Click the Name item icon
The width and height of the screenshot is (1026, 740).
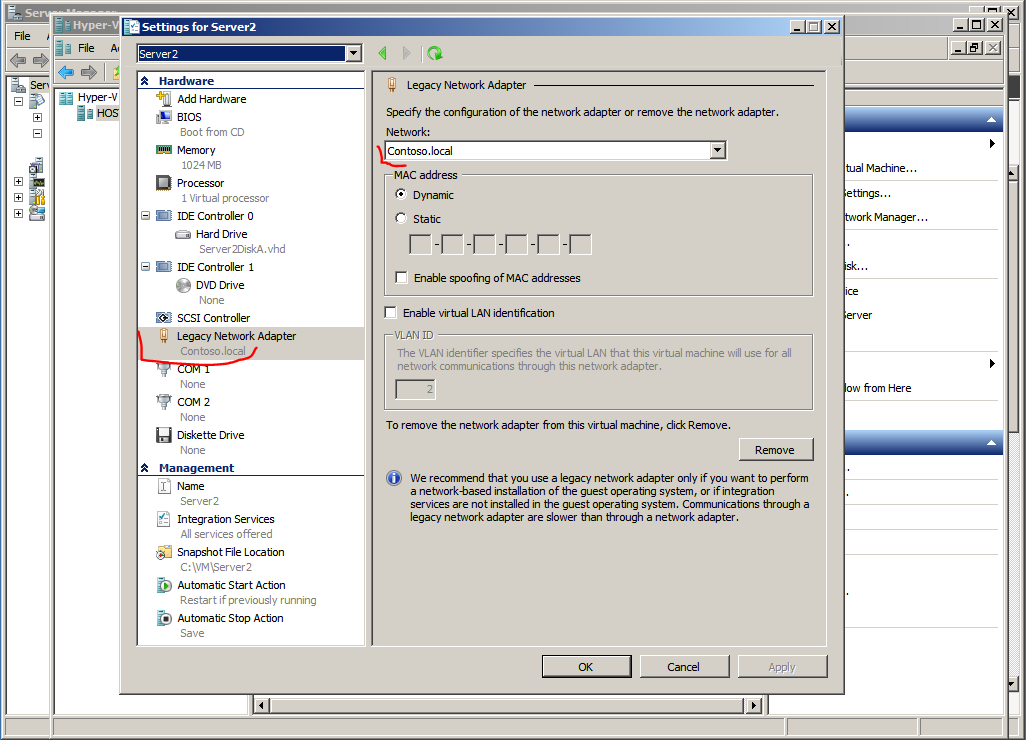pos(164,486)
